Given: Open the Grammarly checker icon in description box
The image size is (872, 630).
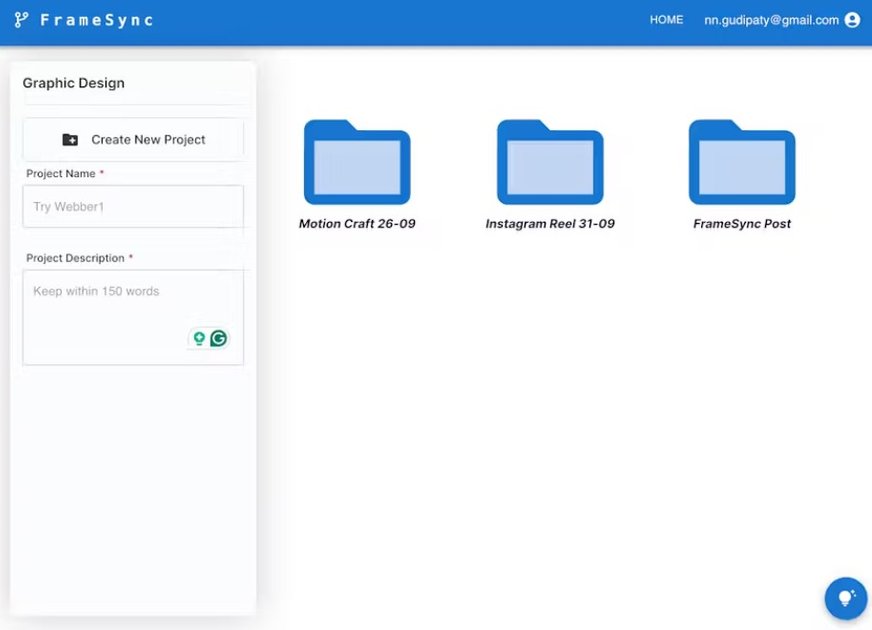Looking at the screenshot, I should click(x=219, y=338).
